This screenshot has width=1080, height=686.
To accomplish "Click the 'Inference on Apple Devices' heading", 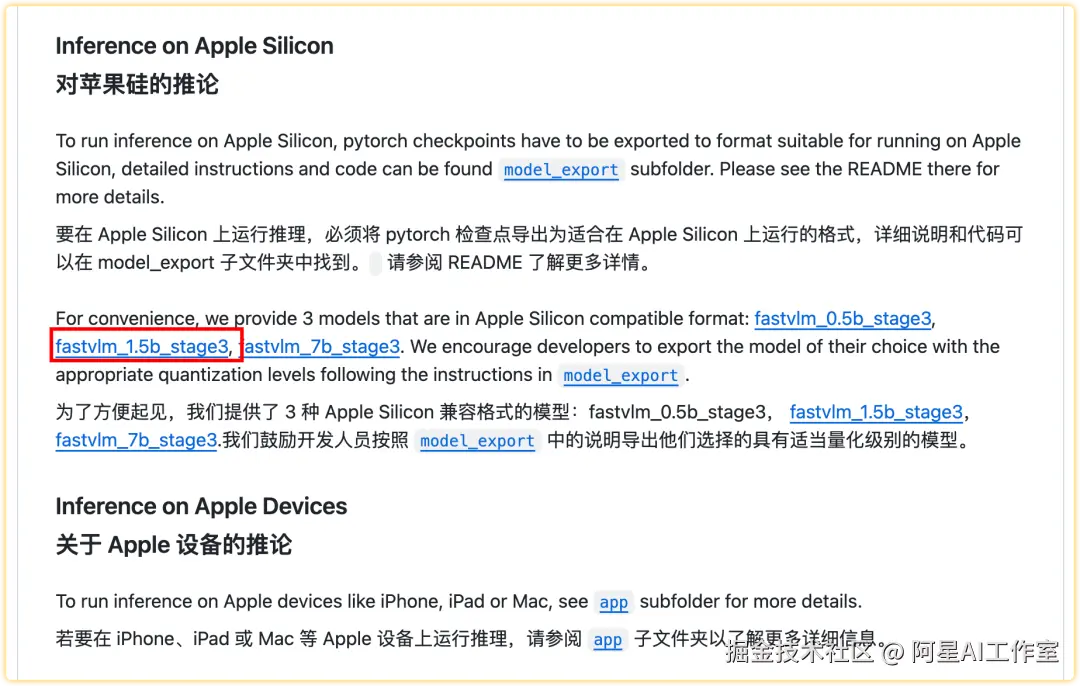I will click(x=201, y=506).
